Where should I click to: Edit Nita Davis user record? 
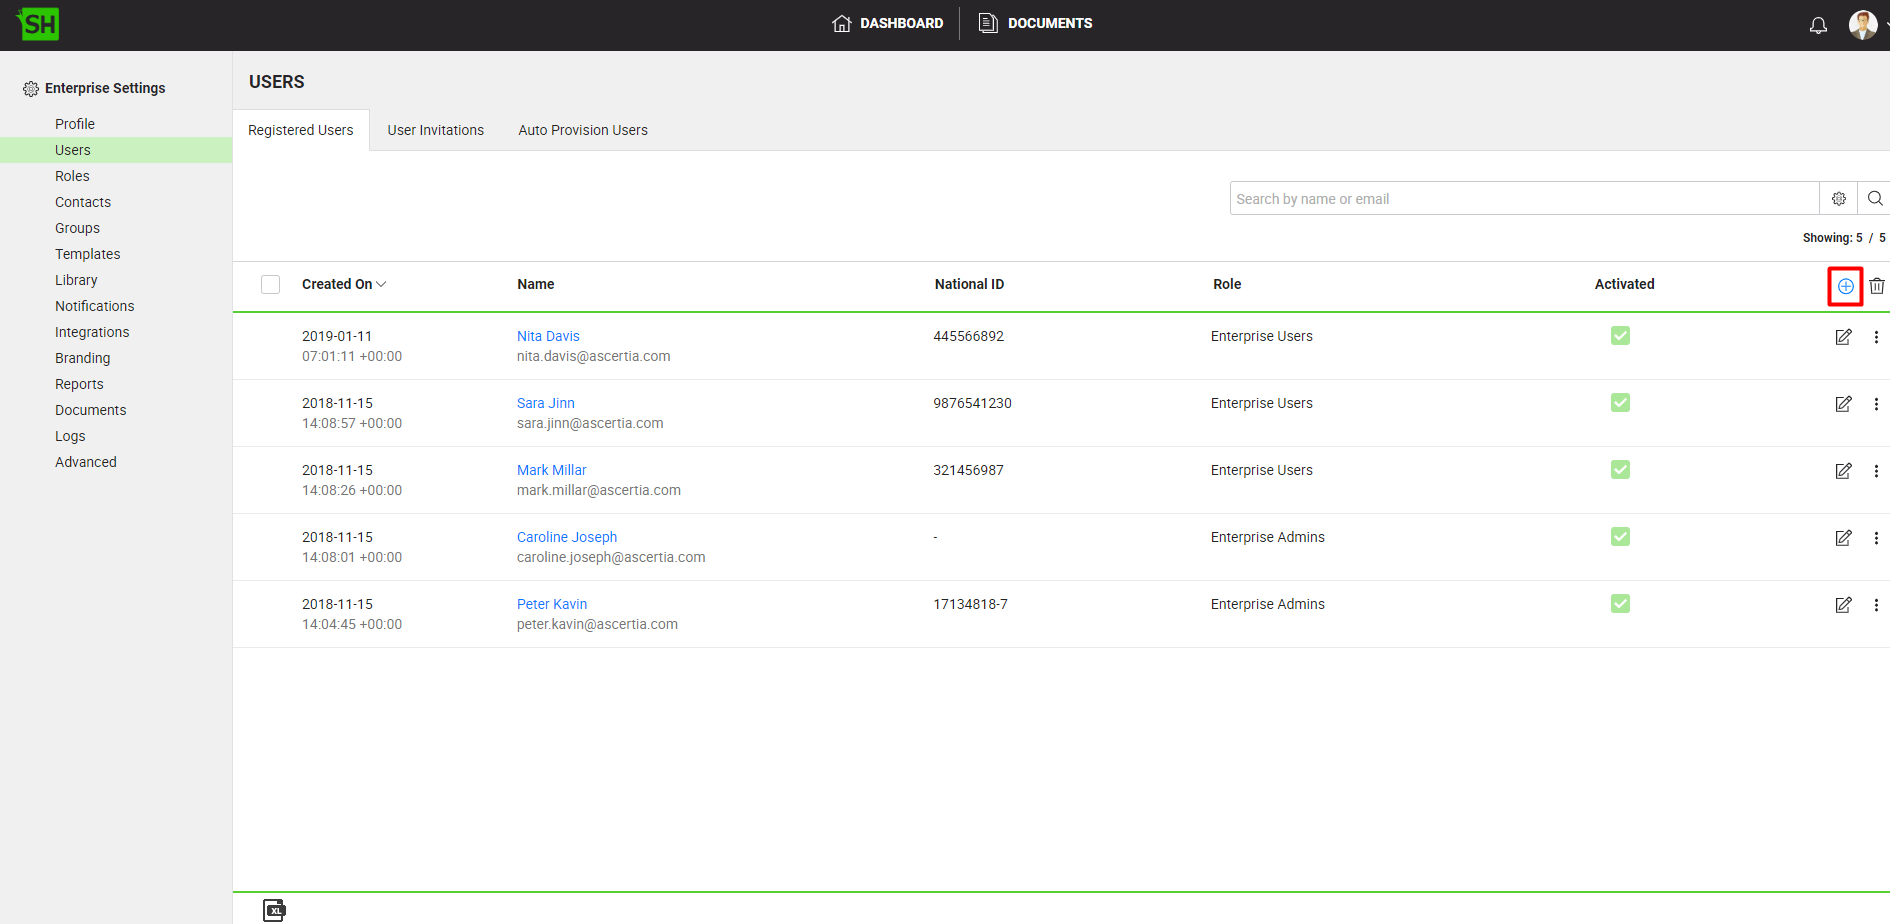(x=1843, y=337)
